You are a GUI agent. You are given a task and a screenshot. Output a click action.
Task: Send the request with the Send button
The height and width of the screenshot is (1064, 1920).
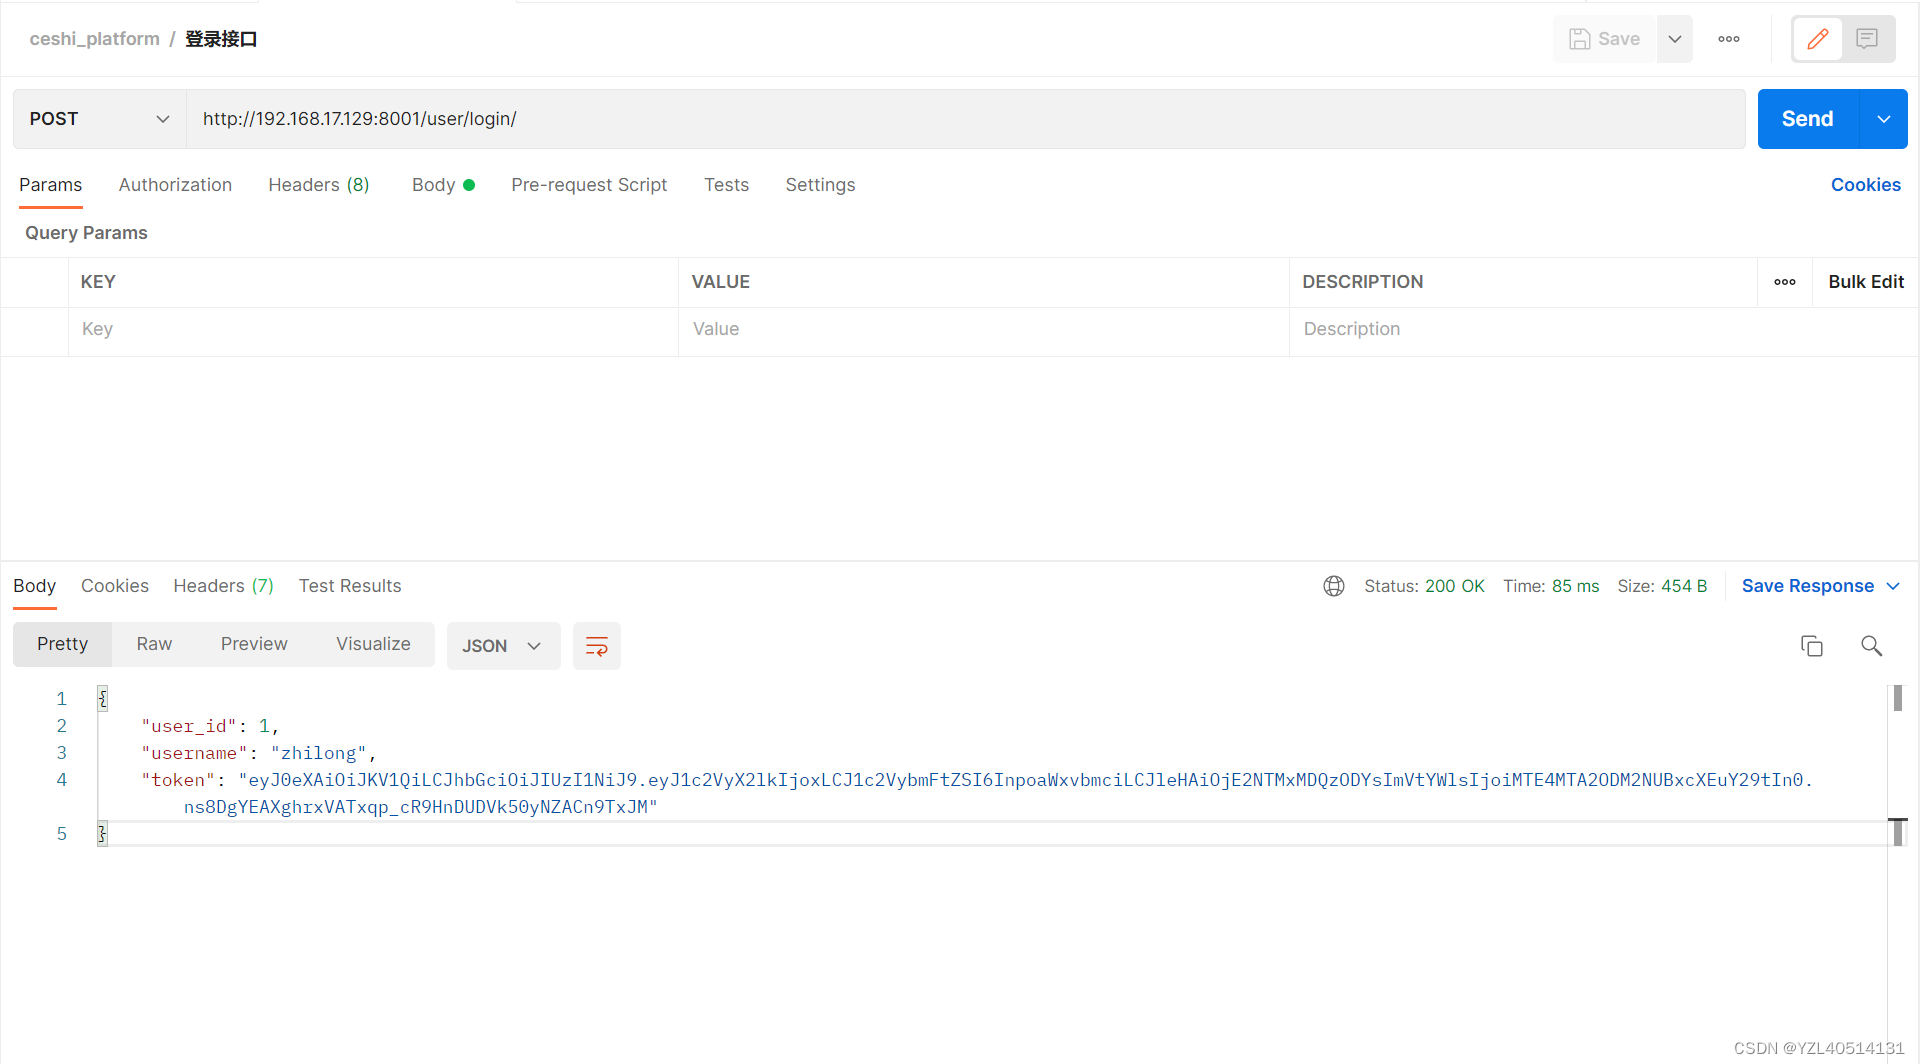[x=1808, y=119]
